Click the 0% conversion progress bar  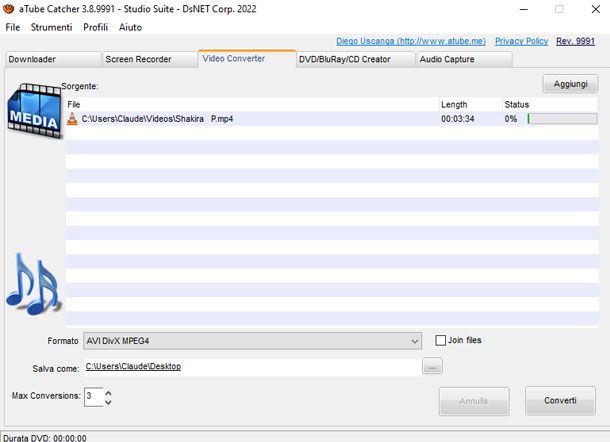(x=563, y=119)
